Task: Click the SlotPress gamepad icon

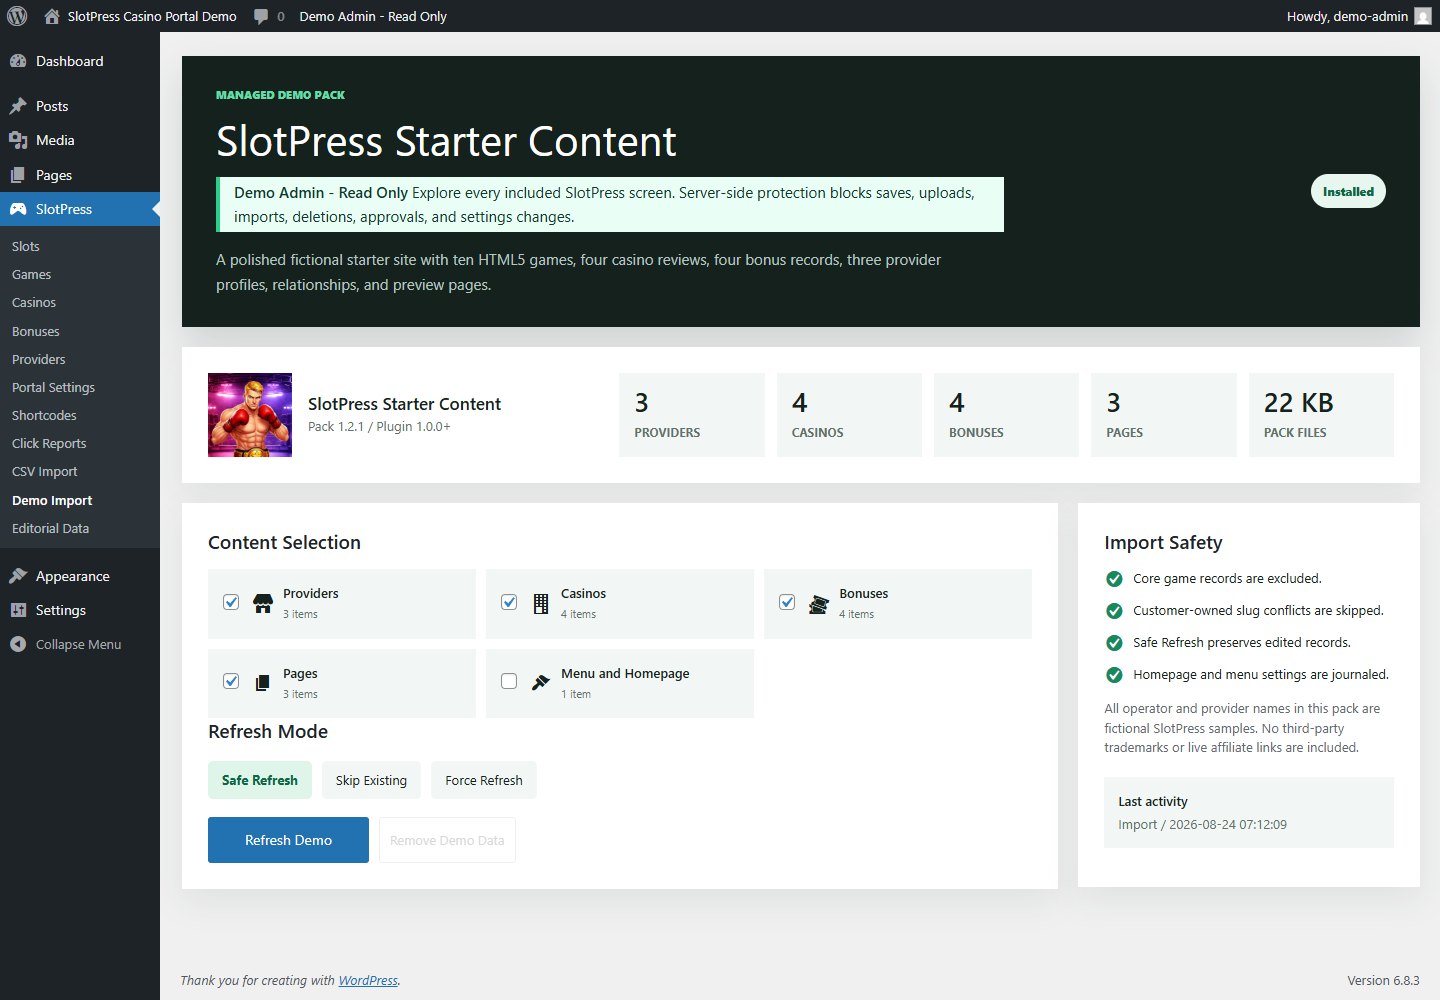Action: pyautogui.click(x=18, y=209)
